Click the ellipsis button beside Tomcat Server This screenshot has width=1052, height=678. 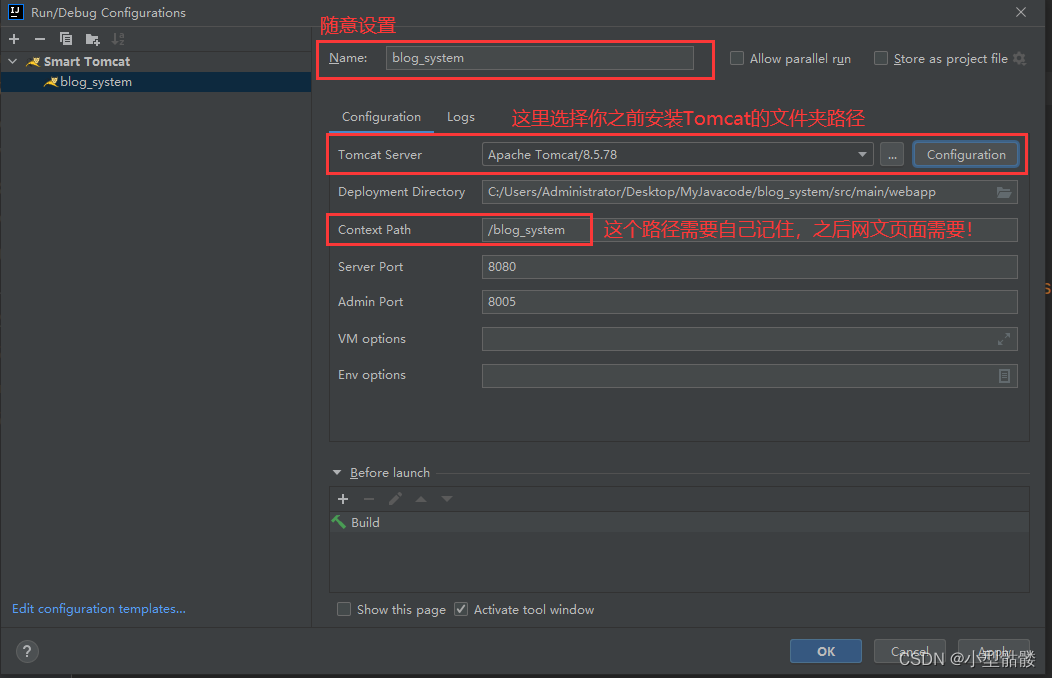(892, 154)
